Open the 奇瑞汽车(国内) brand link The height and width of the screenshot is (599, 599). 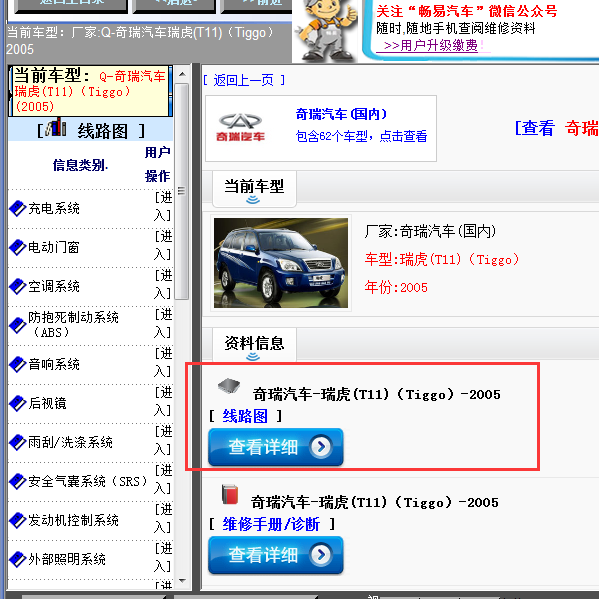[x=341, y=114]
